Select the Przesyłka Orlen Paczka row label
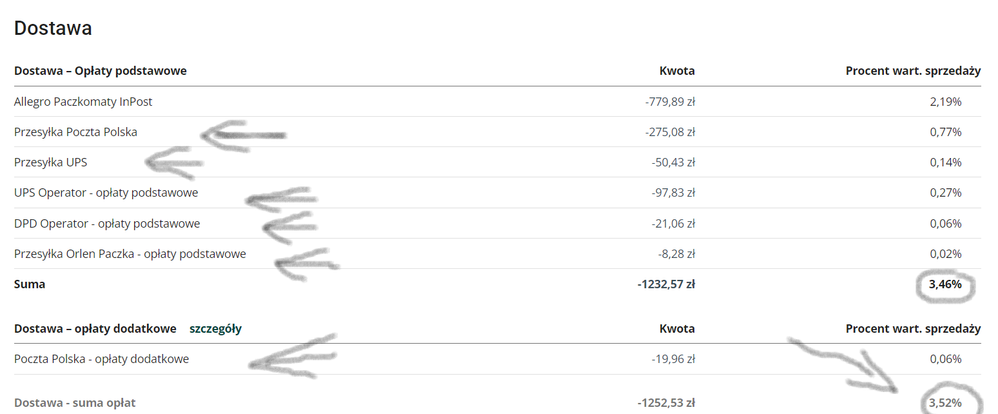Screen dimensions: 998x414 coord(130,254)
